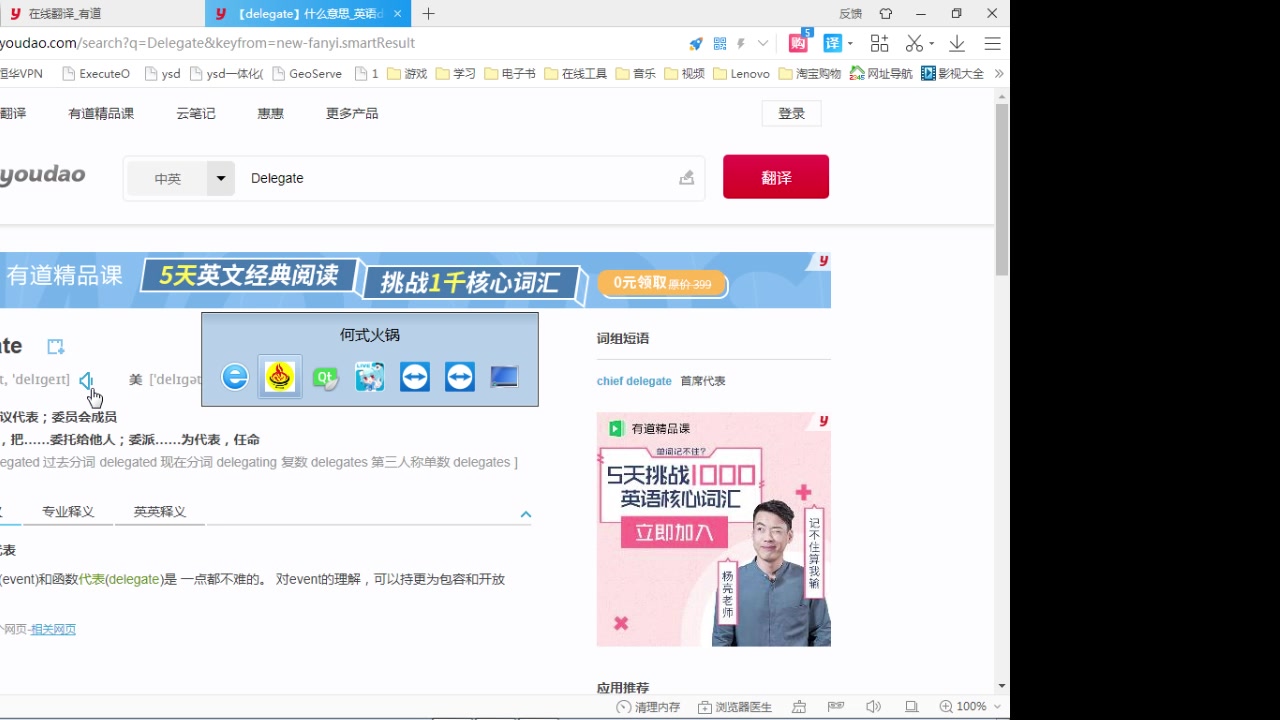Screen dimensions: 1280x720
Task: Open a new tab with plus button
Action: pos(429,14)
